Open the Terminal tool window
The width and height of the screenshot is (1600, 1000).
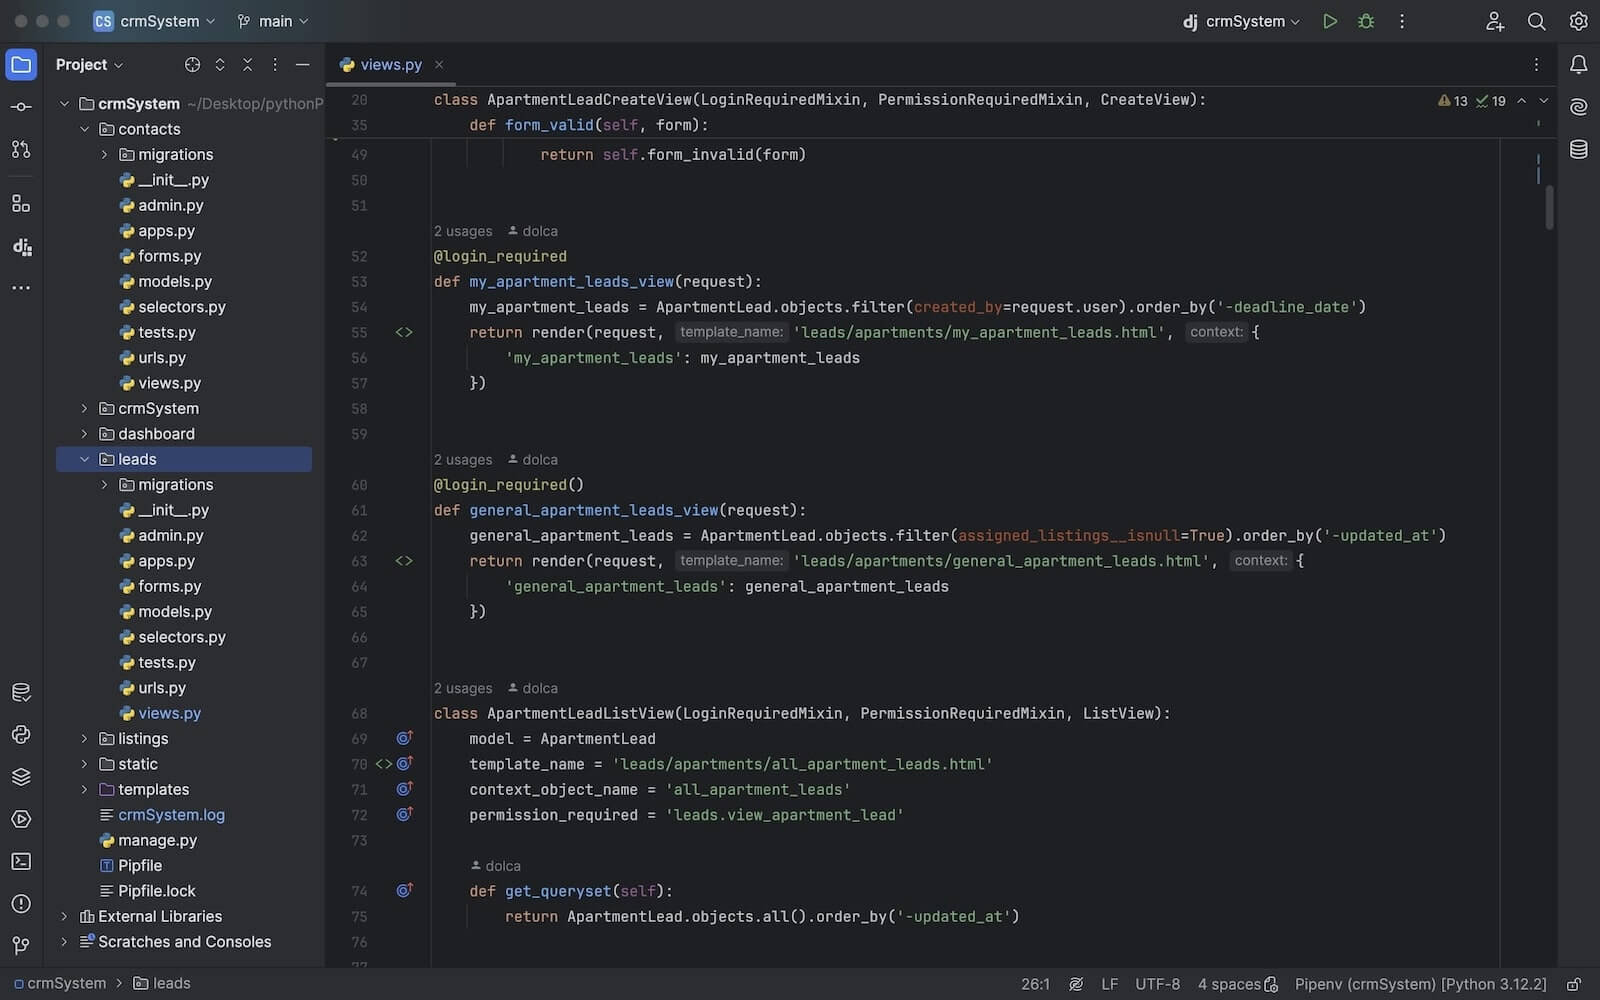click(21, 861)
